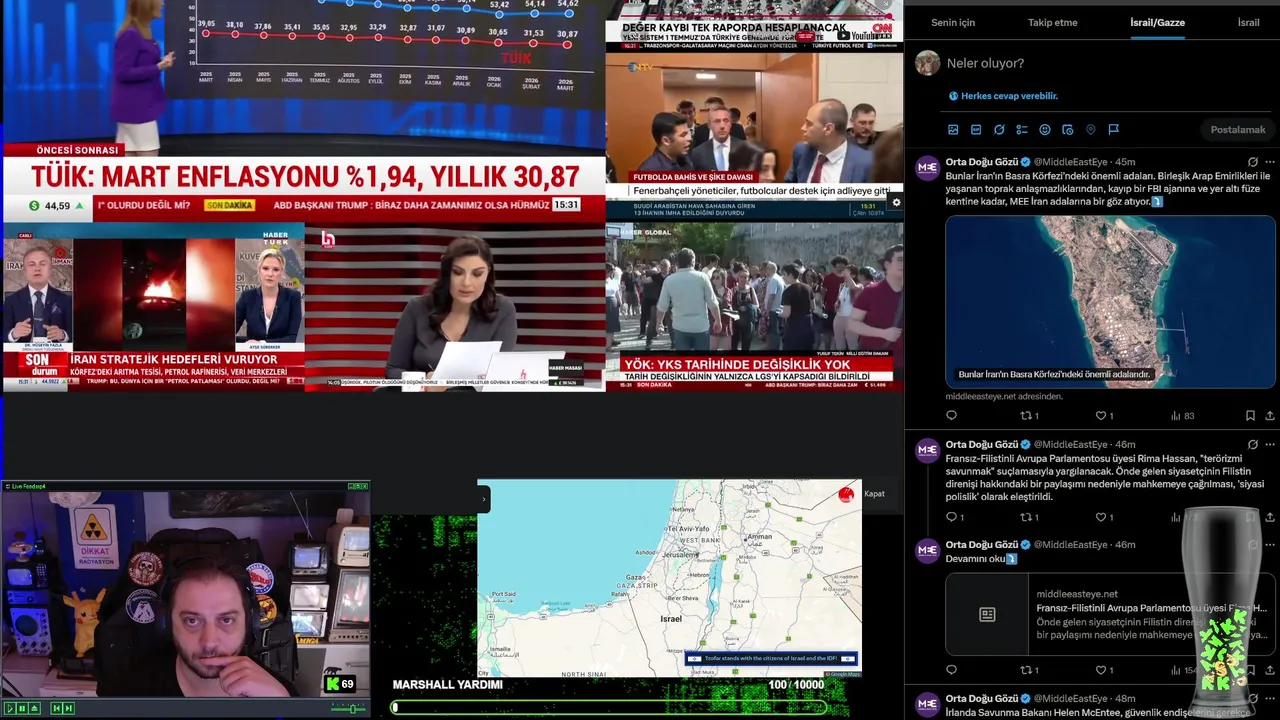Open the İsrail tab
1280x720 pixels.
point(1249,22)
